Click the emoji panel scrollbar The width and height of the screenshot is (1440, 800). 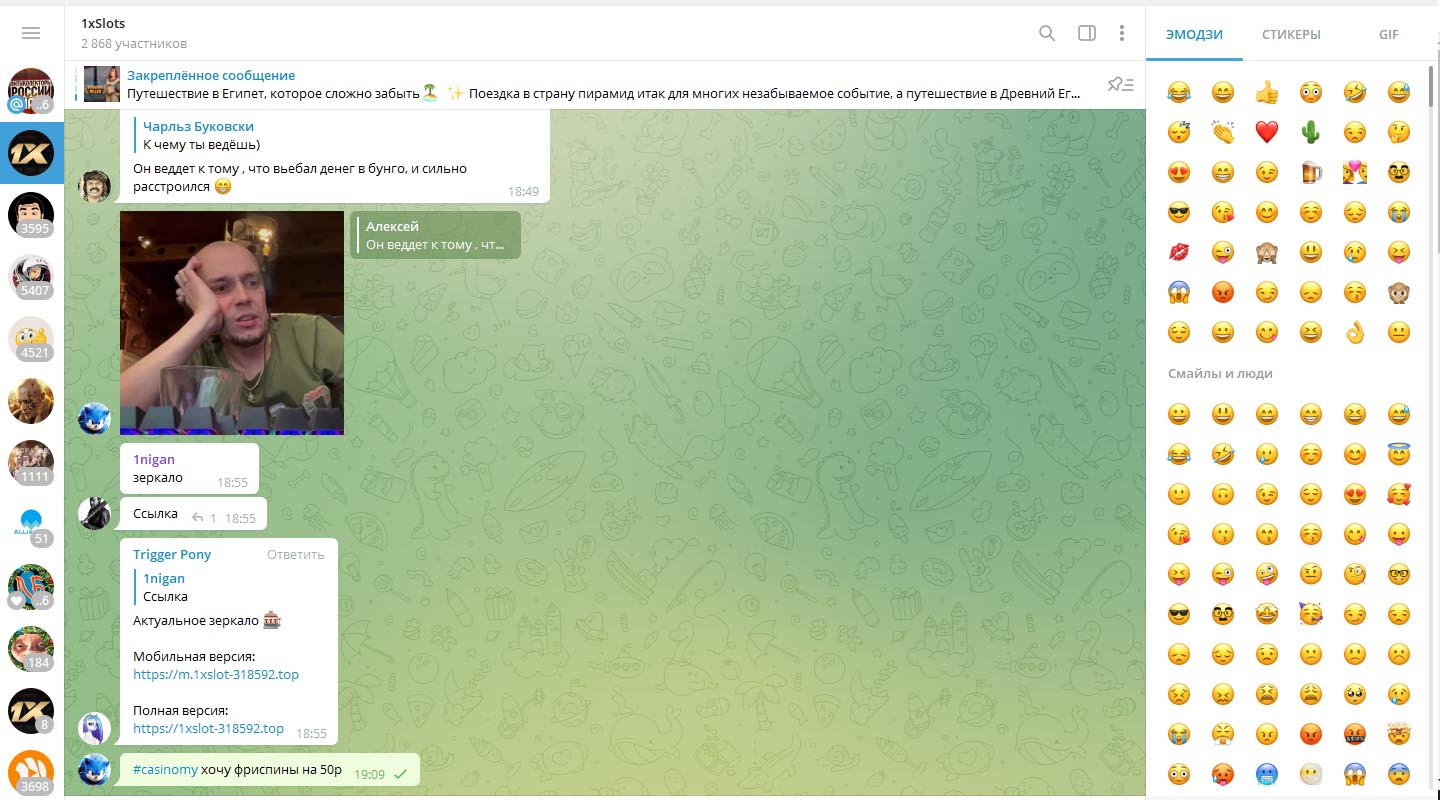1432,88
